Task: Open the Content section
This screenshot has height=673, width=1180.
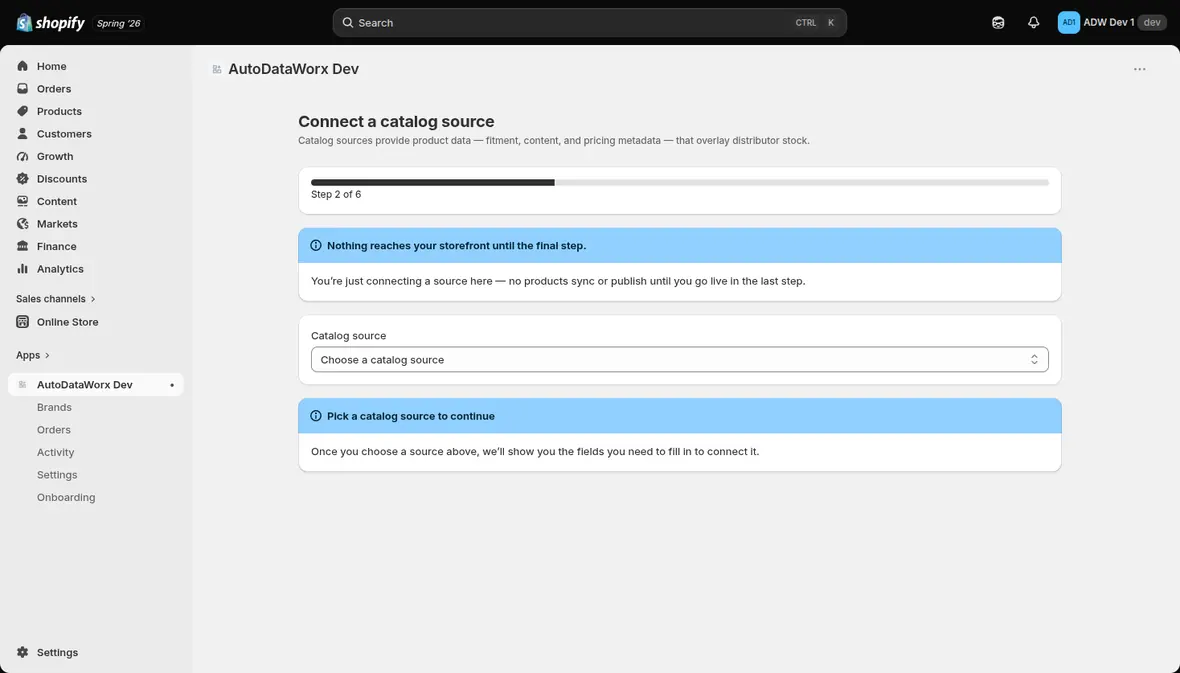Action: click(96, 202)
